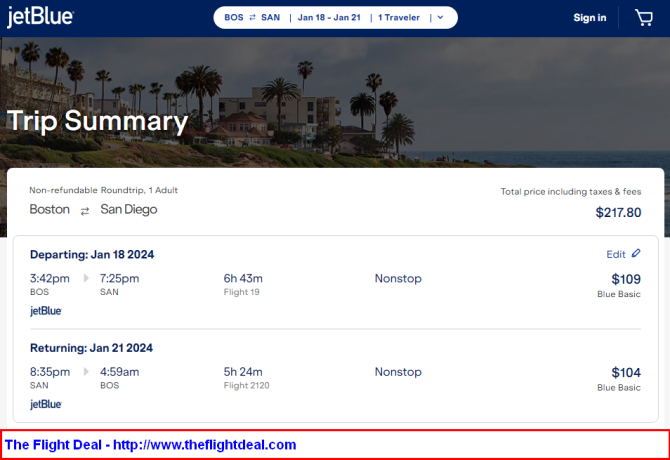
Task: Click 'Departing: Jan 18 2024' heading
Action: (92, 255)
